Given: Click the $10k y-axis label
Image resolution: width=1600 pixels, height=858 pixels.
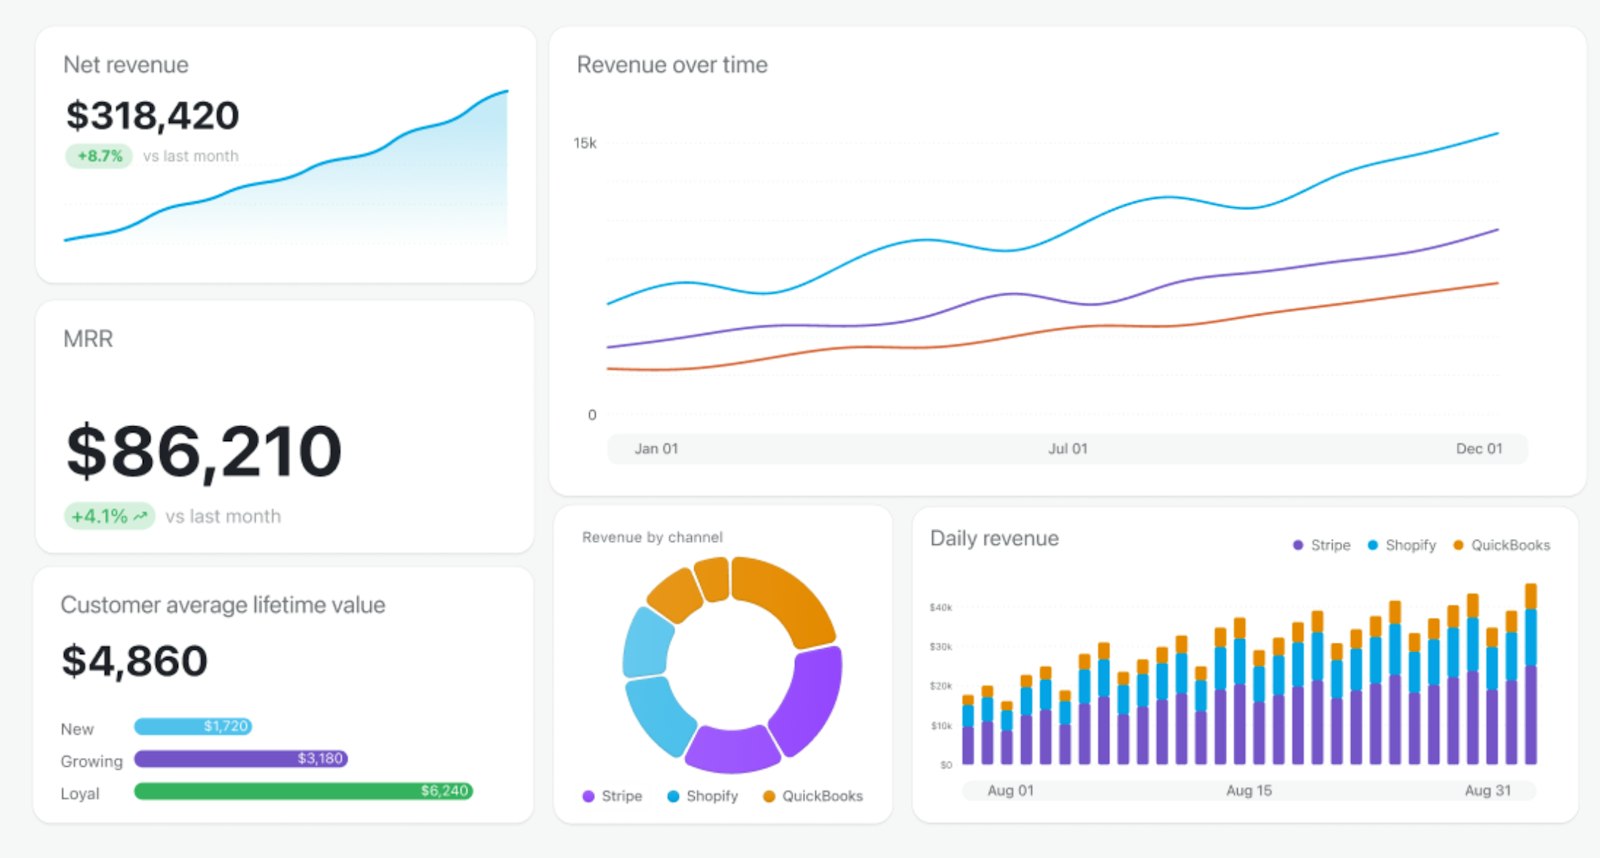Looking at the screenshot, I should 940,726.
